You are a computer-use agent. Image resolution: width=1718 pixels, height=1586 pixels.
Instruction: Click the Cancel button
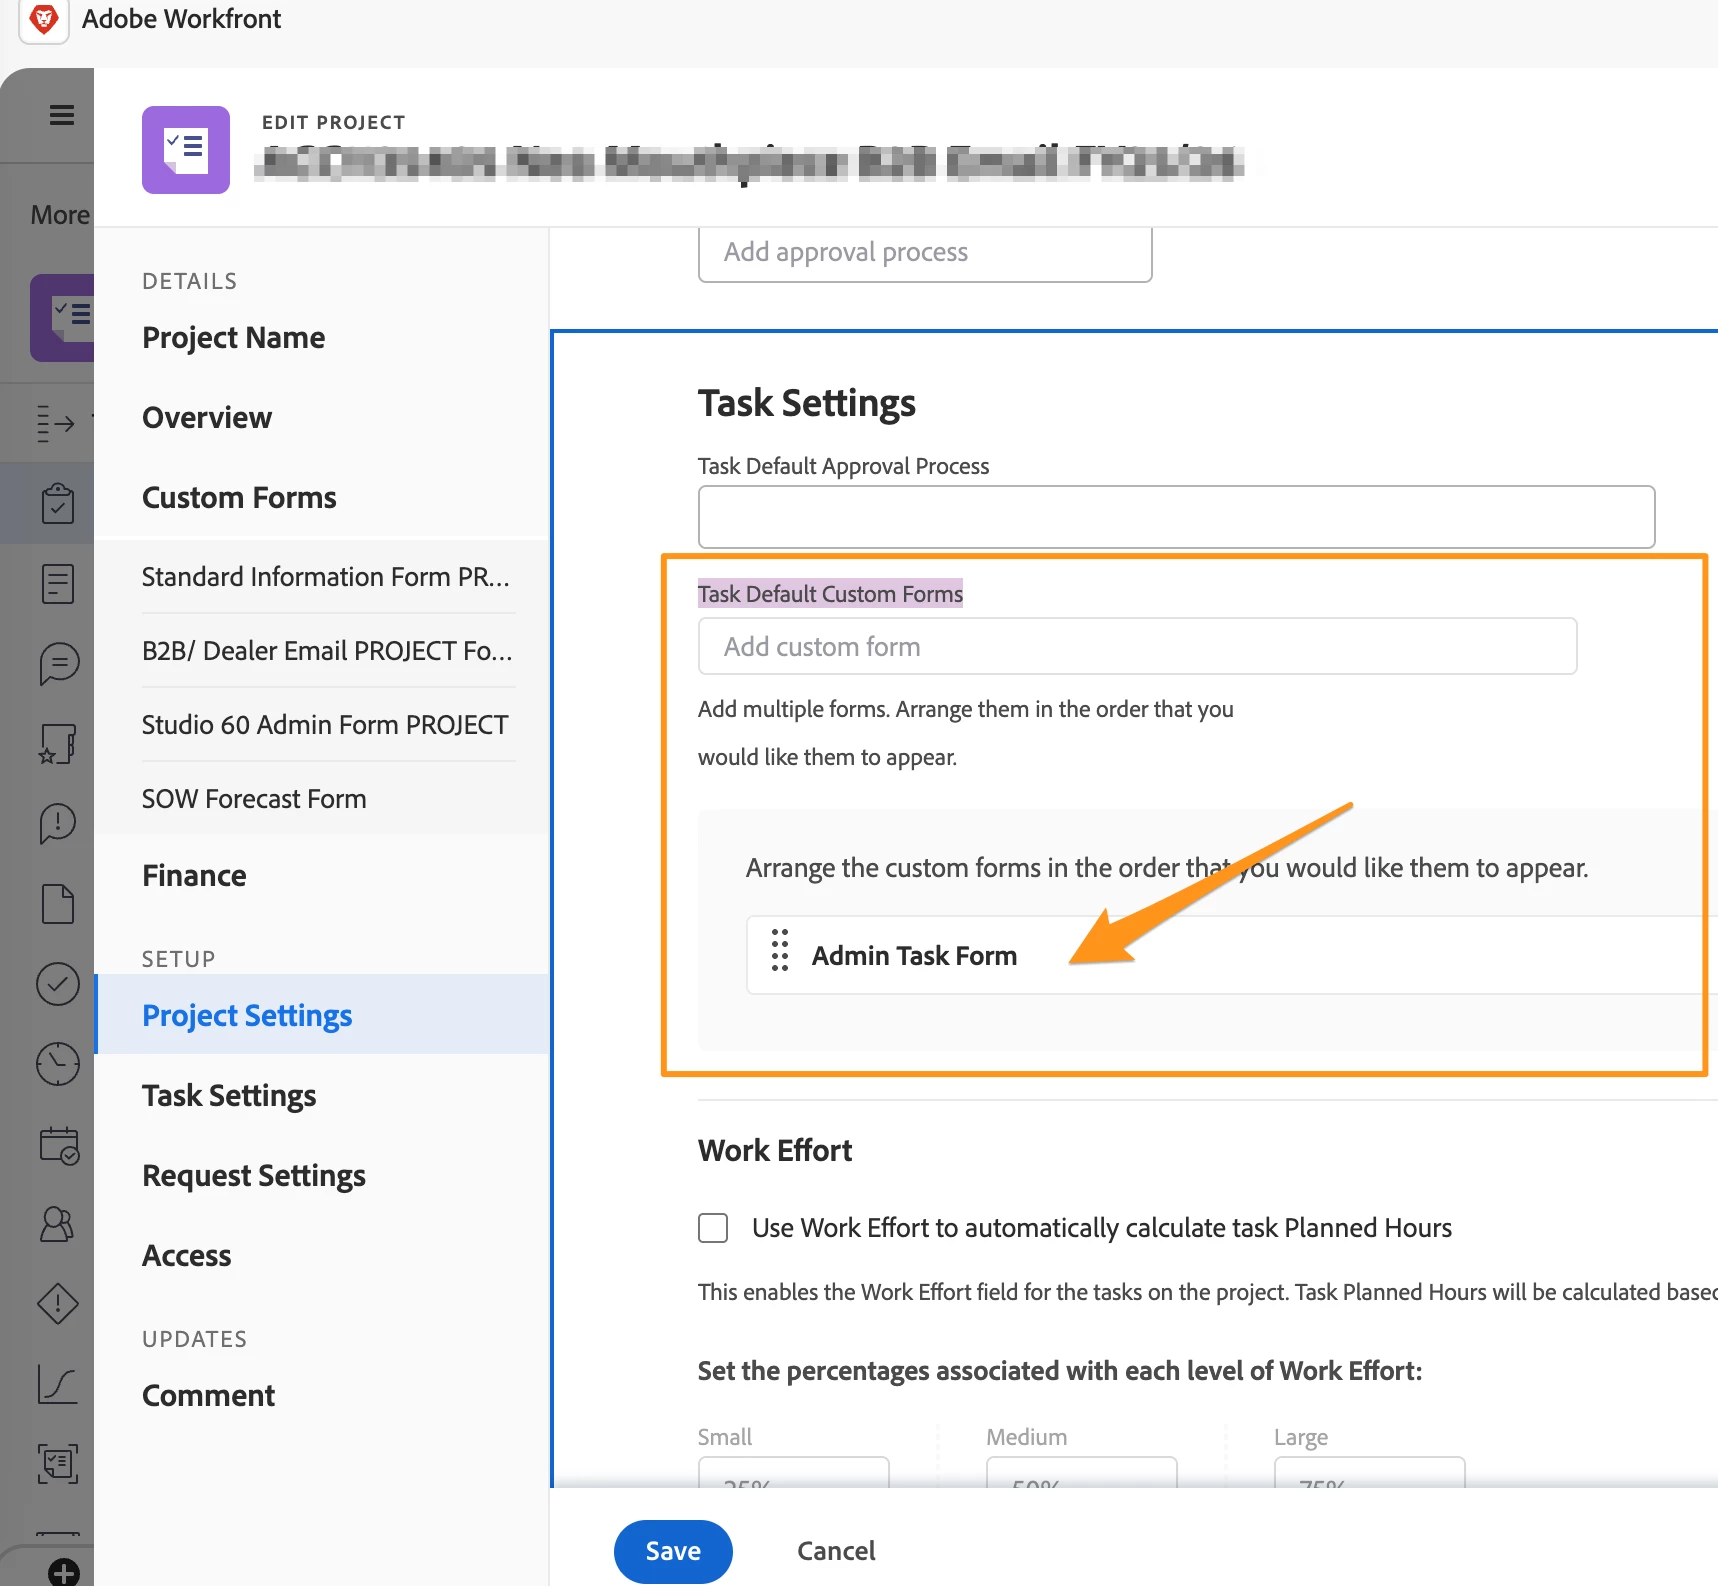click(x=836, y=1551)
